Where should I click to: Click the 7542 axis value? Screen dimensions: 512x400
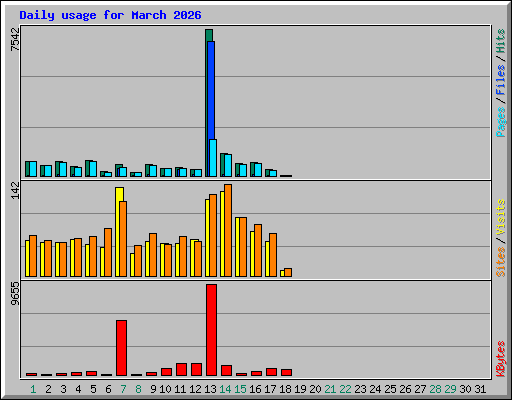[x=15, y=40]
